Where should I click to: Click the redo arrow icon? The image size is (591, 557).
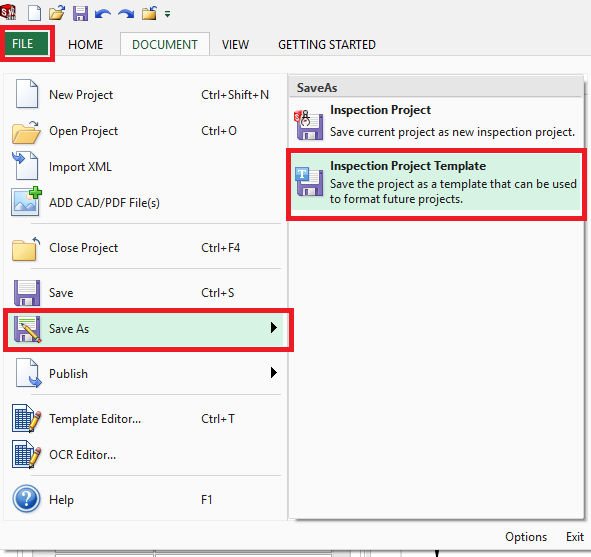coord(126,14)
